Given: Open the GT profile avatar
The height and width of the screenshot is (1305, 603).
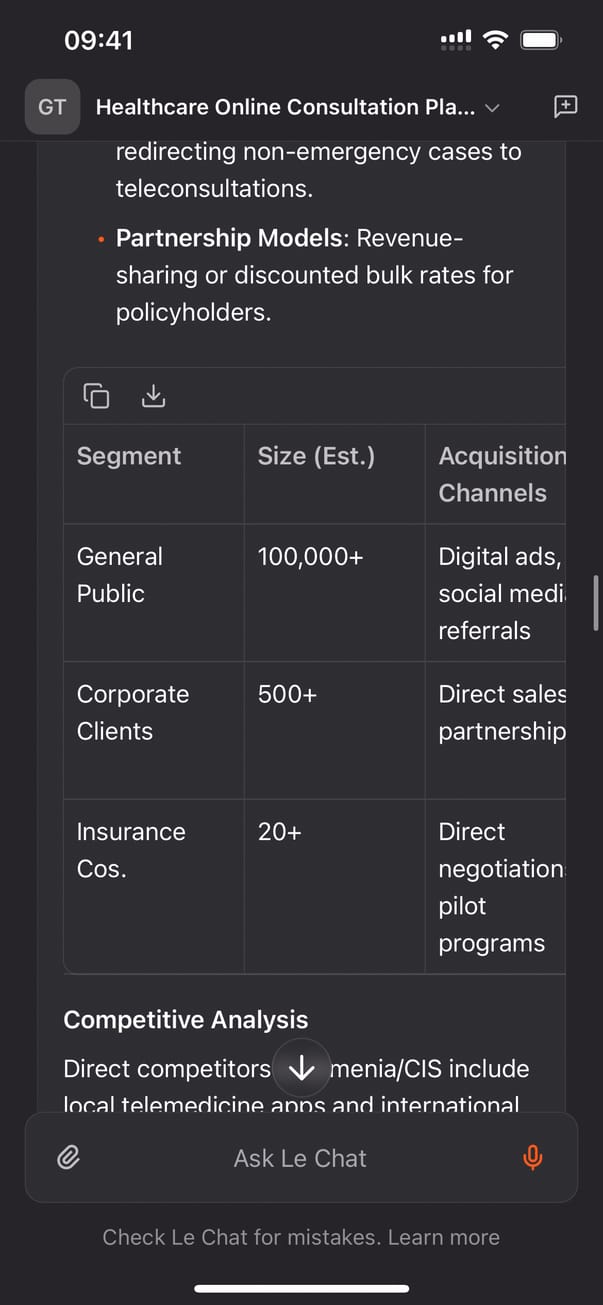Looking at the screenshot, I should pyautogui.click(x=52, y=107).
